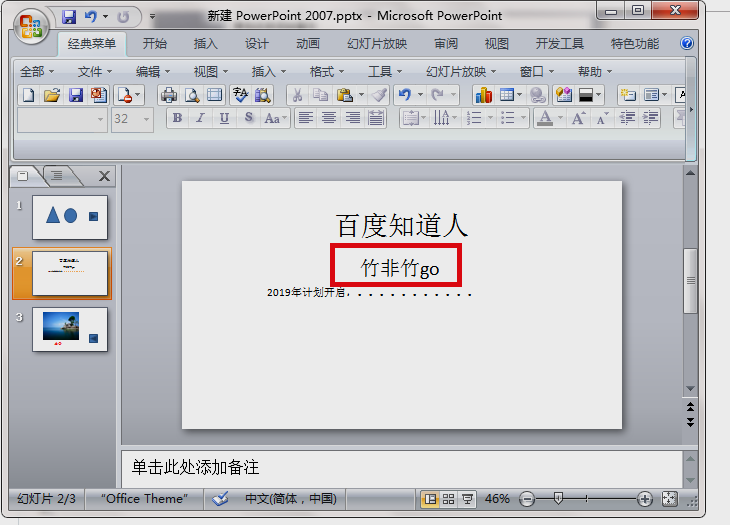Paste from clipboard icon

(345, 95)
